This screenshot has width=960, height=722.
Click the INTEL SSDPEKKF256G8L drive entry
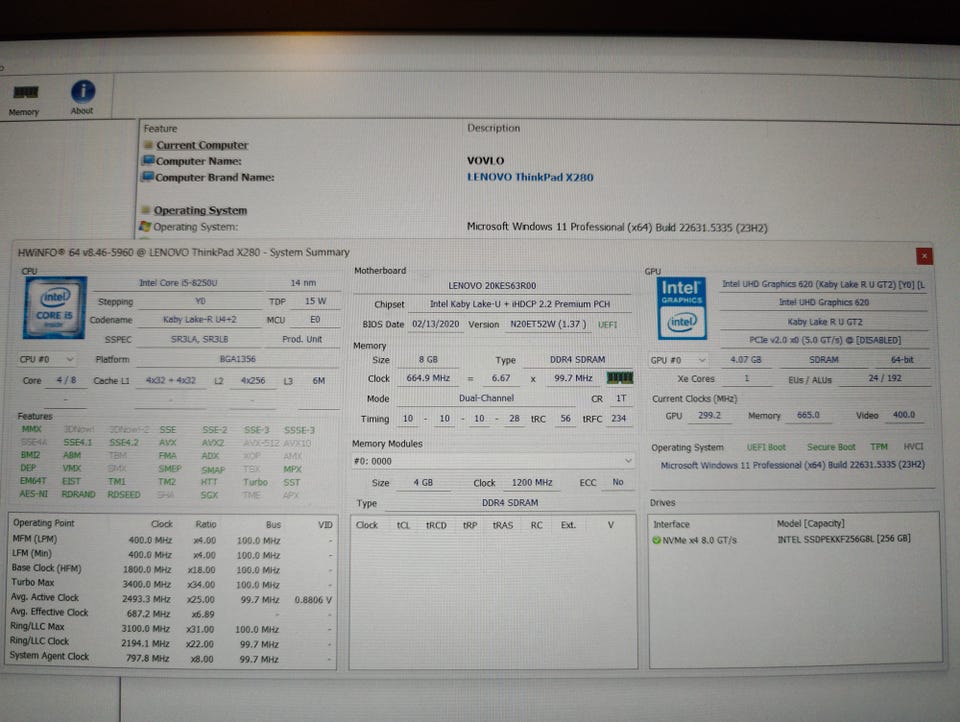coord(844,539)
